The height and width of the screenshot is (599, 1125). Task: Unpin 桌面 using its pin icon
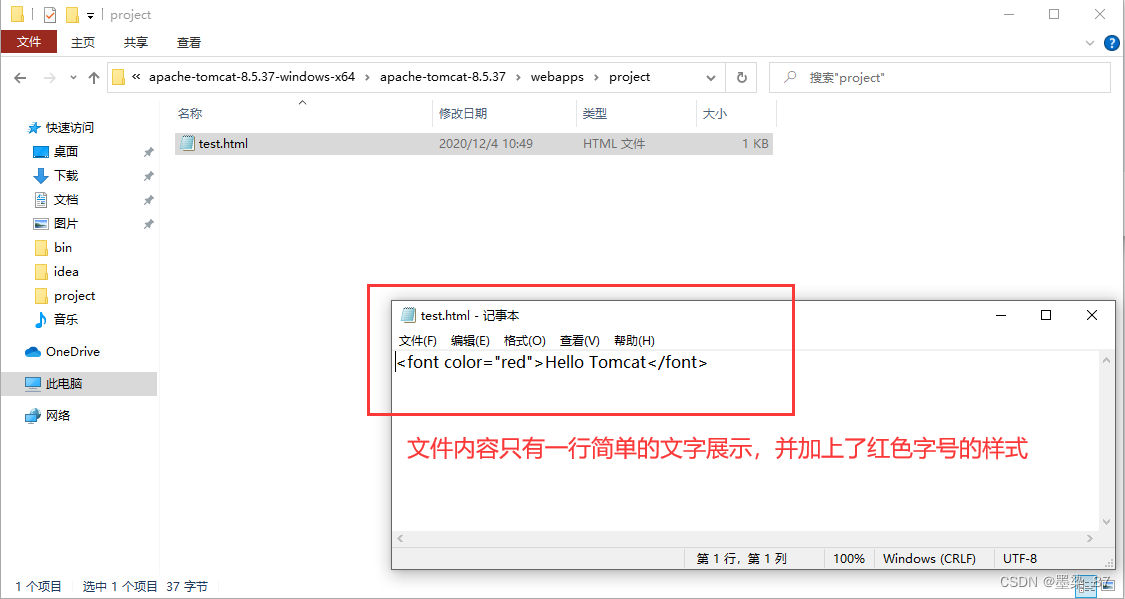click(149, 152)
